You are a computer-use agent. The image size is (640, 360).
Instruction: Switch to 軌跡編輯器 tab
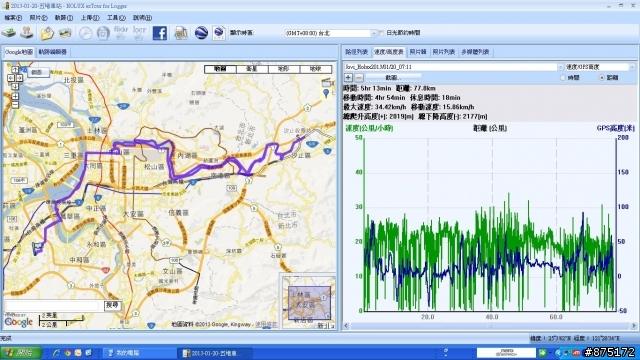pyautogui.click(x=53, y=52)
